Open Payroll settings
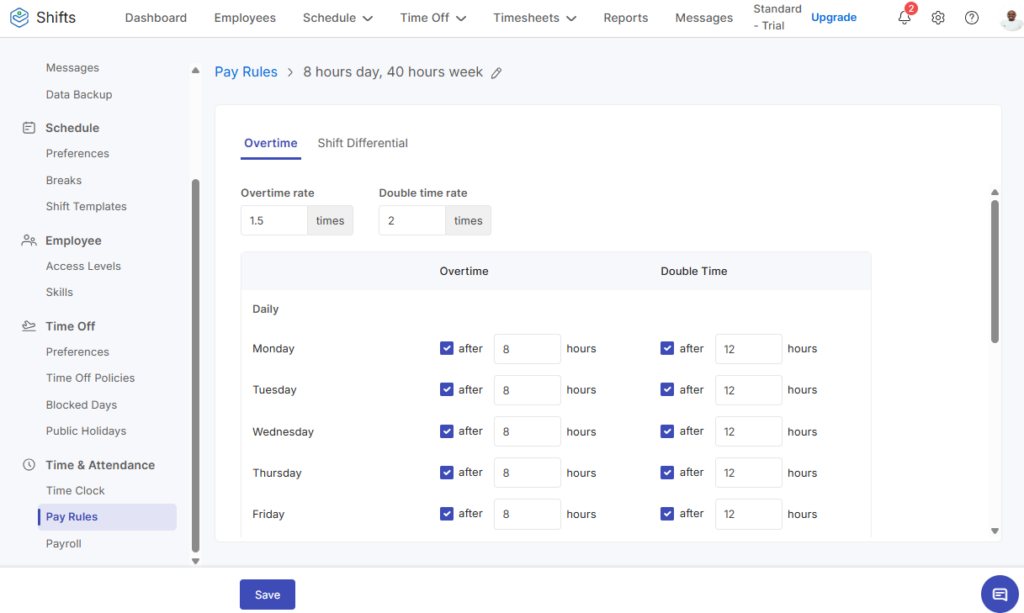 point(63,544)
